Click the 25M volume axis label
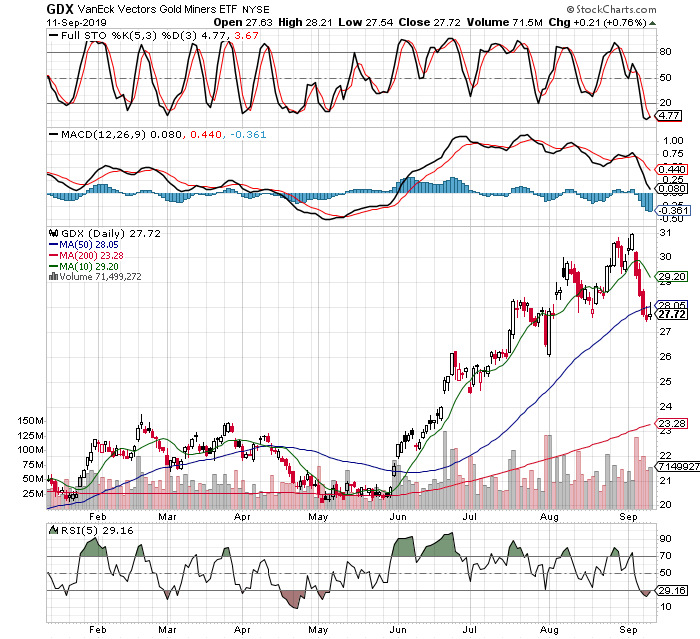The image size is (700, 639). pos(33,494)
